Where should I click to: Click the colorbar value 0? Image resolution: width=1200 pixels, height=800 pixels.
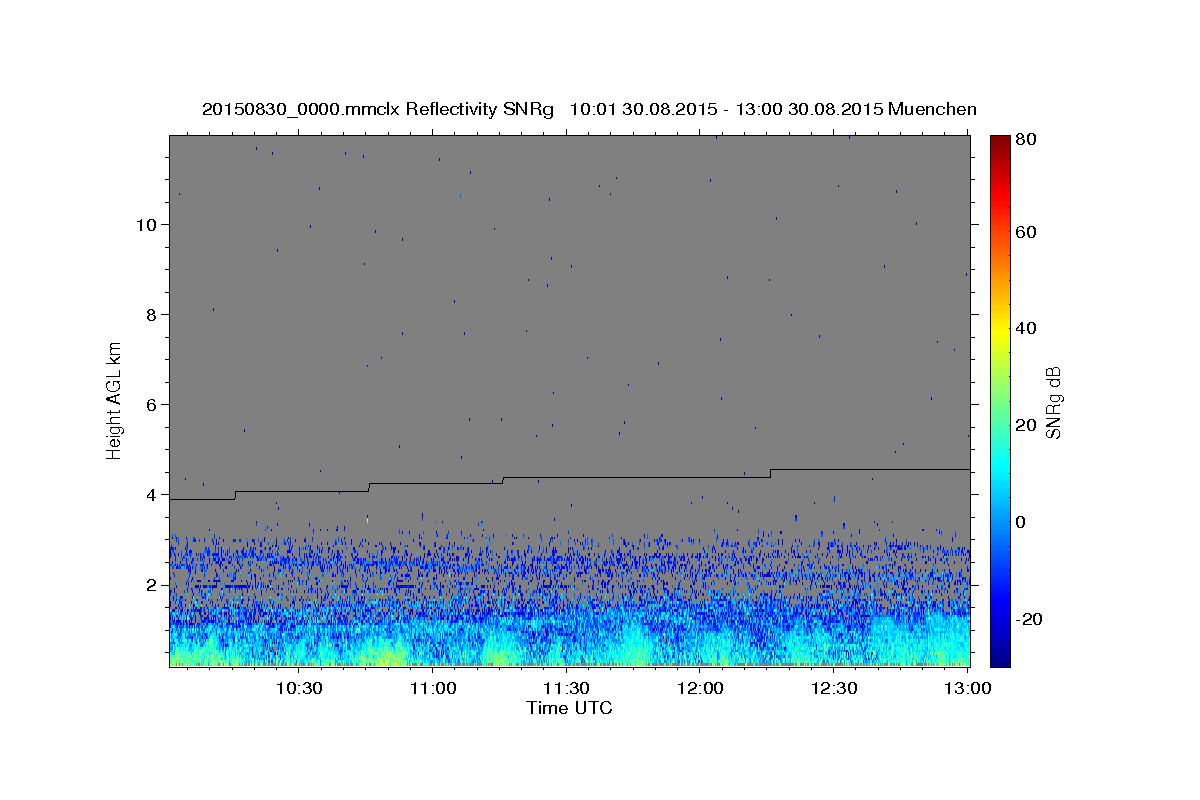1020,521
